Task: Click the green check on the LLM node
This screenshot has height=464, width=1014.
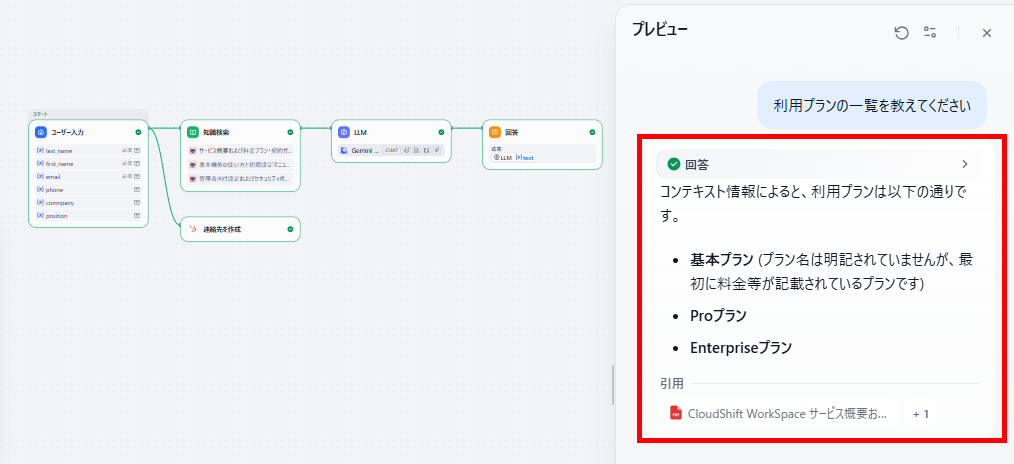Action: 441,132
